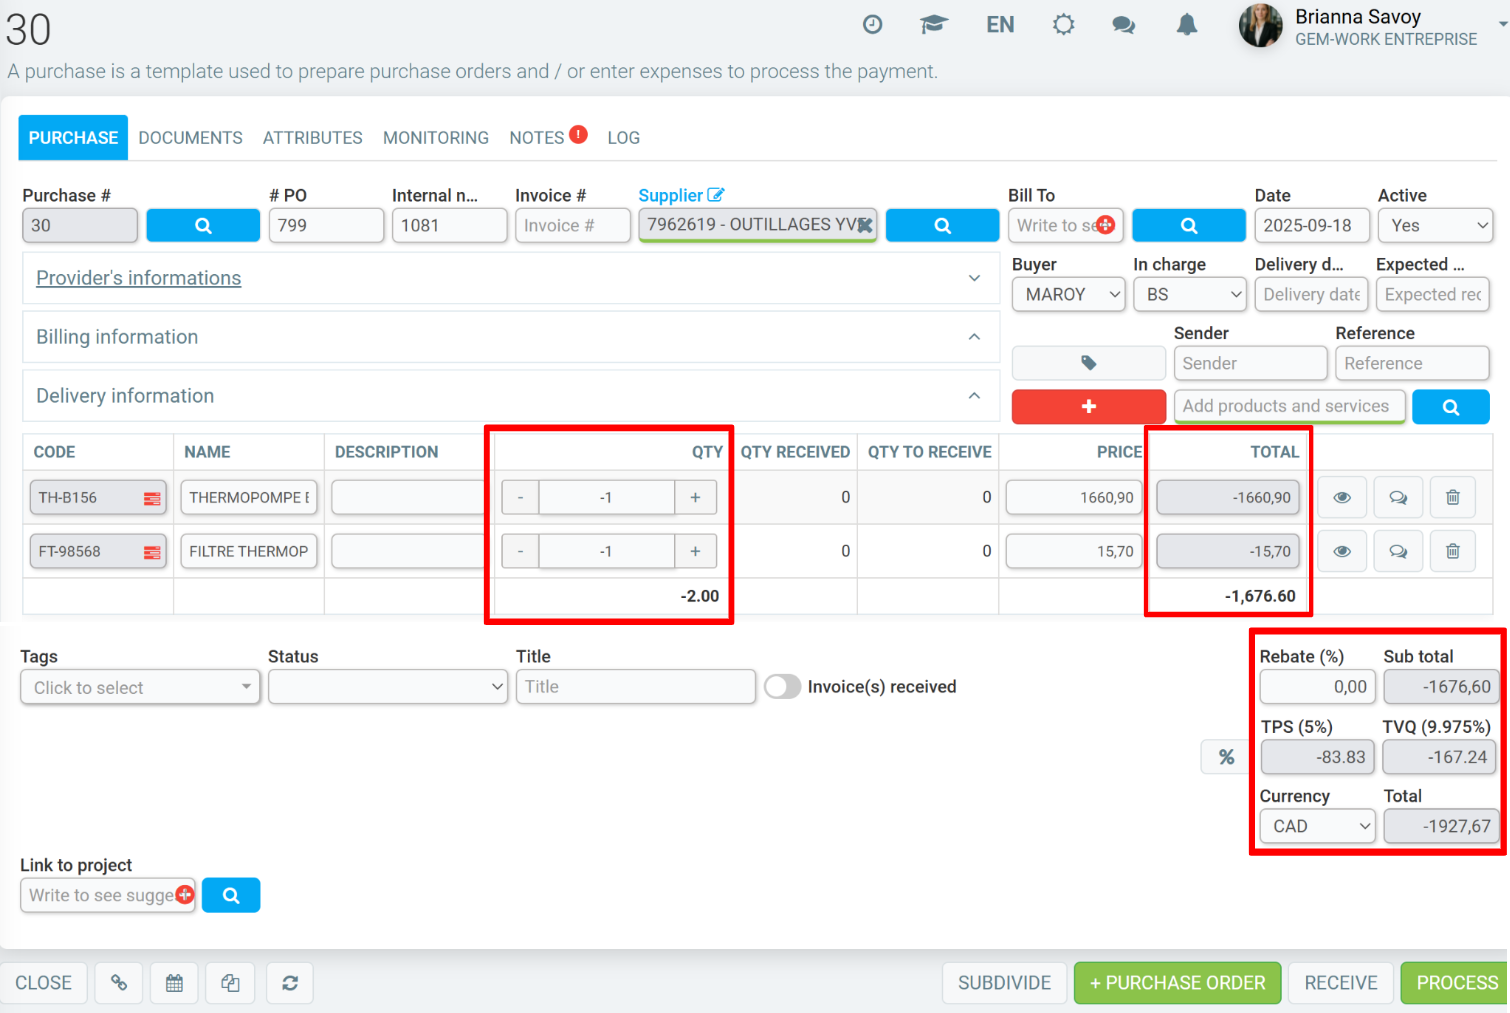Click the RECEIVE button

(x=1341, y=983)
